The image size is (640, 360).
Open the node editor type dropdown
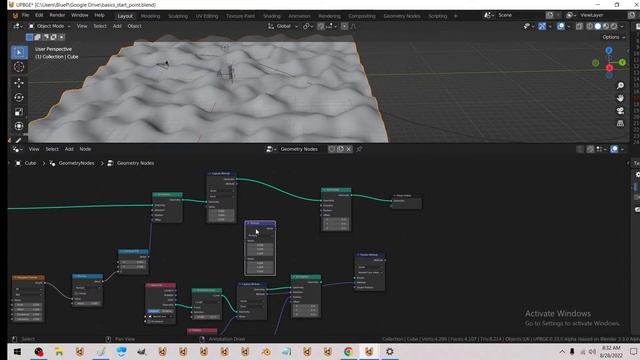point(18,149)
